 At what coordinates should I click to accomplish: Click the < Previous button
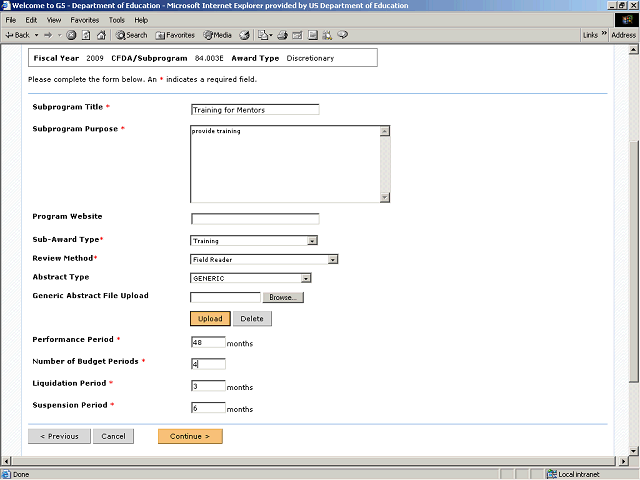59,436
